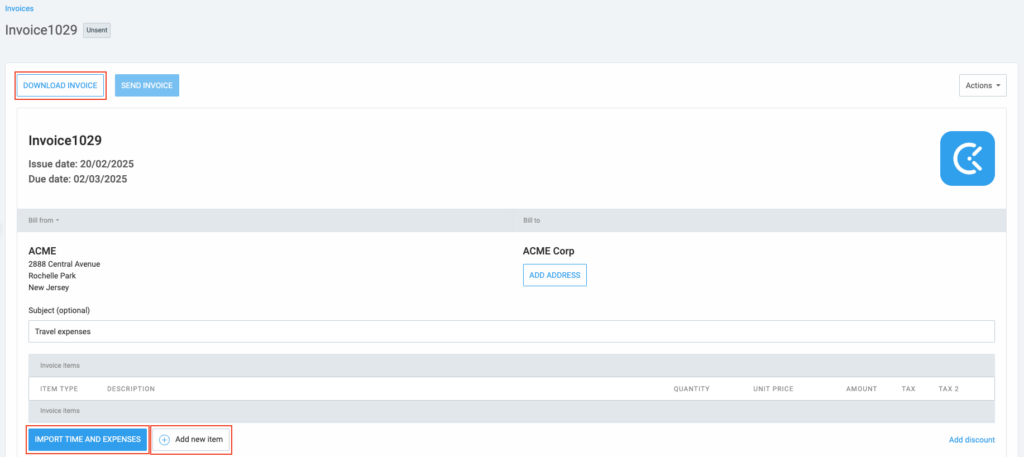This screenshot has width=1024, height=457.
Task: Click the DESCRIPTION column header
Action: tap(131, 389)
